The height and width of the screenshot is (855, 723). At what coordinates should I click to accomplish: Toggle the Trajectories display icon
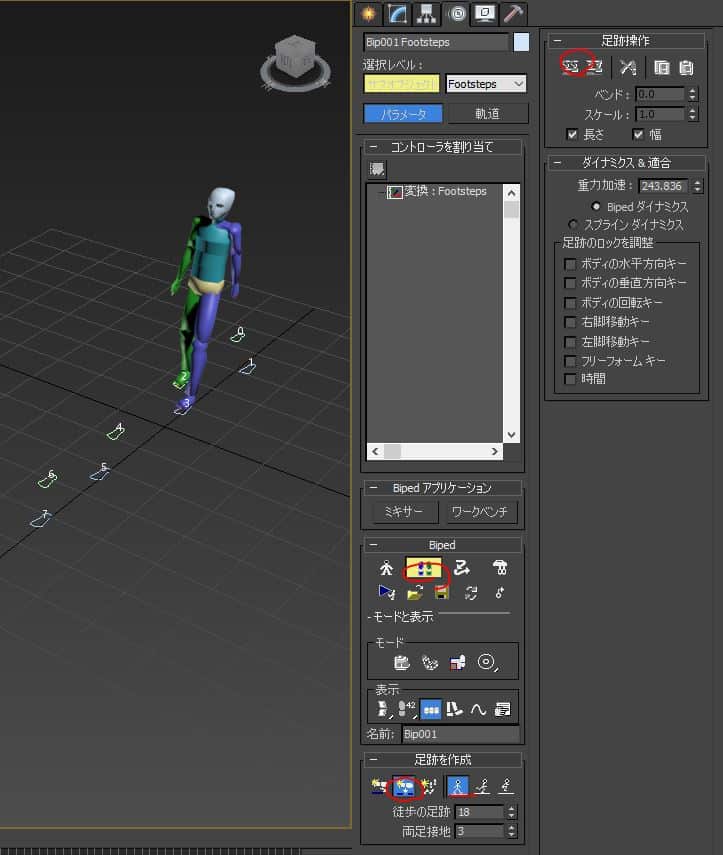[477, 709]
